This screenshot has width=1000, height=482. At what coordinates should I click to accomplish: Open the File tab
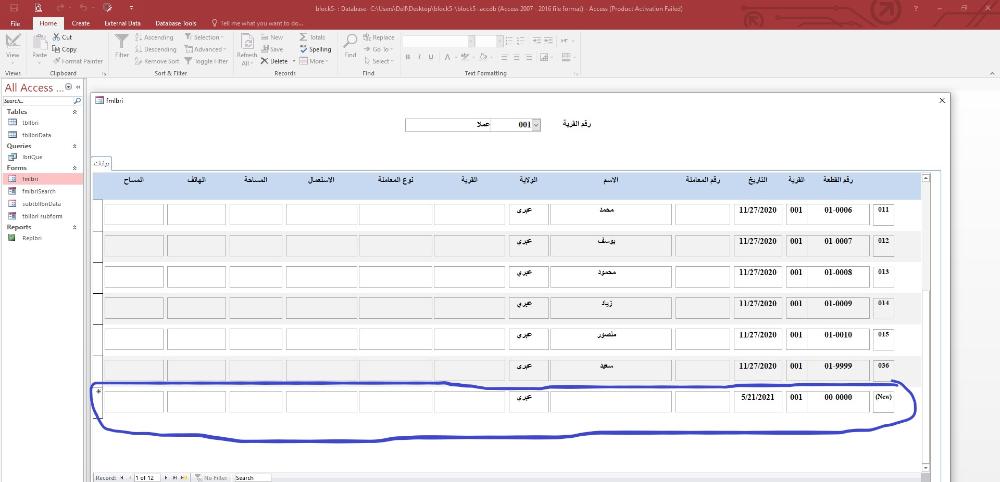15,23
